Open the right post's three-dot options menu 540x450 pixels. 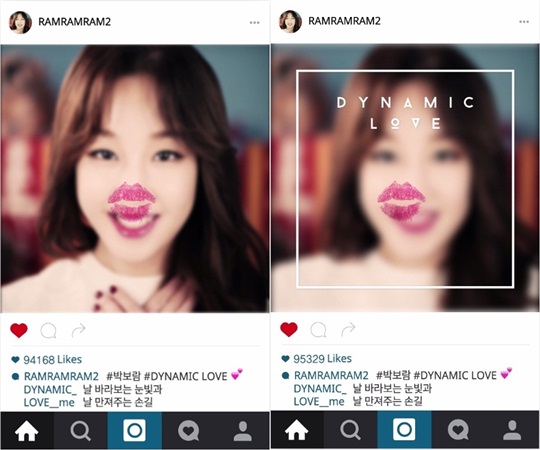(x=524, y=22)
